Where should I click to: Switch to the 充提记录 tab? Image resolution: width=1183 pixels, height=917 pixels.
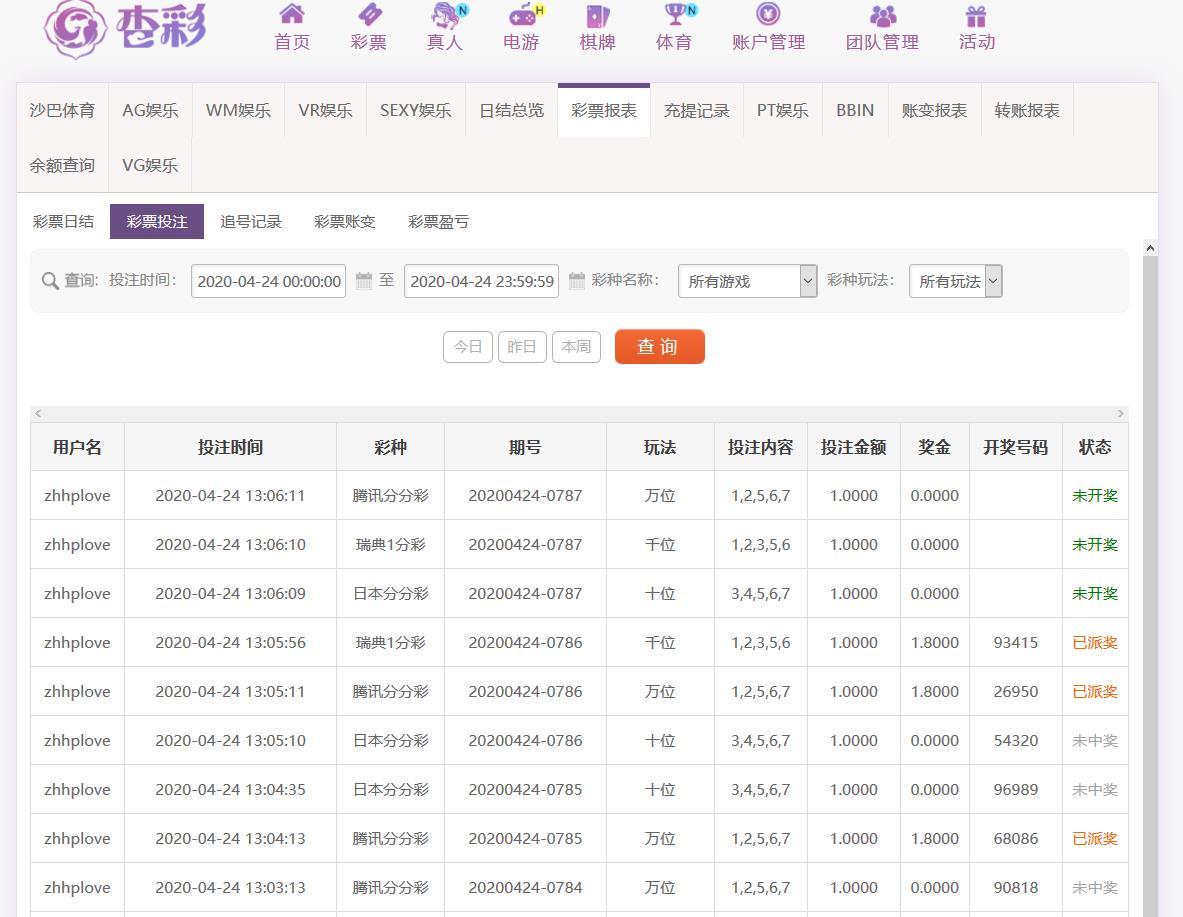(x=696, y=111)
